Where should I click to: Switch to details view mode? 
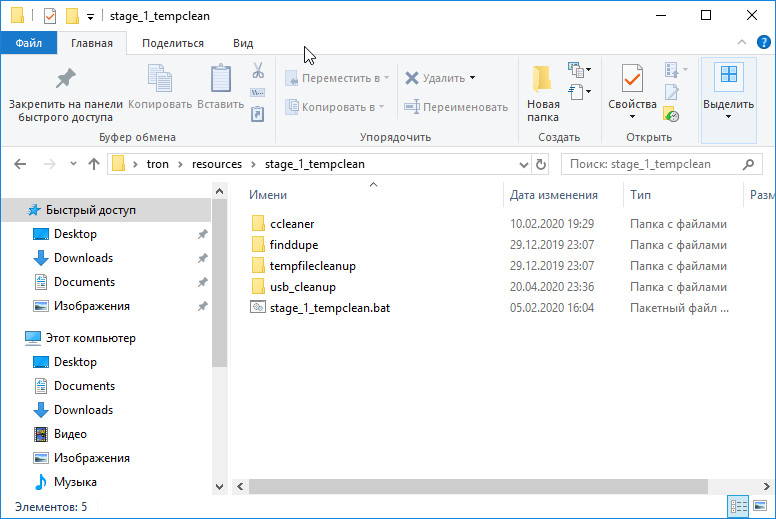pos(739,507)
